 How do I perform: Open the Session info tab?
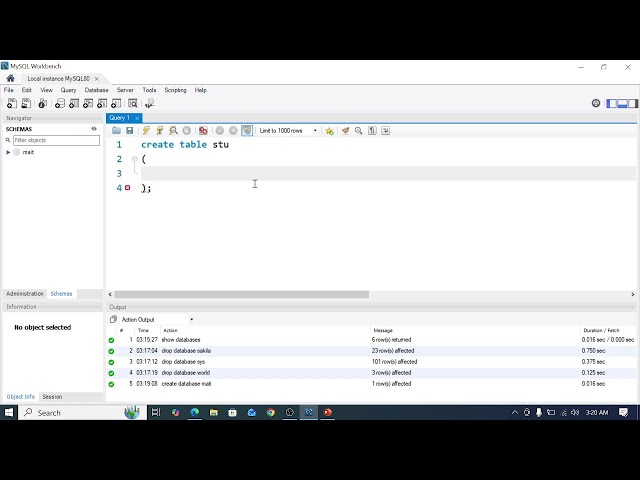click(52, 397)
